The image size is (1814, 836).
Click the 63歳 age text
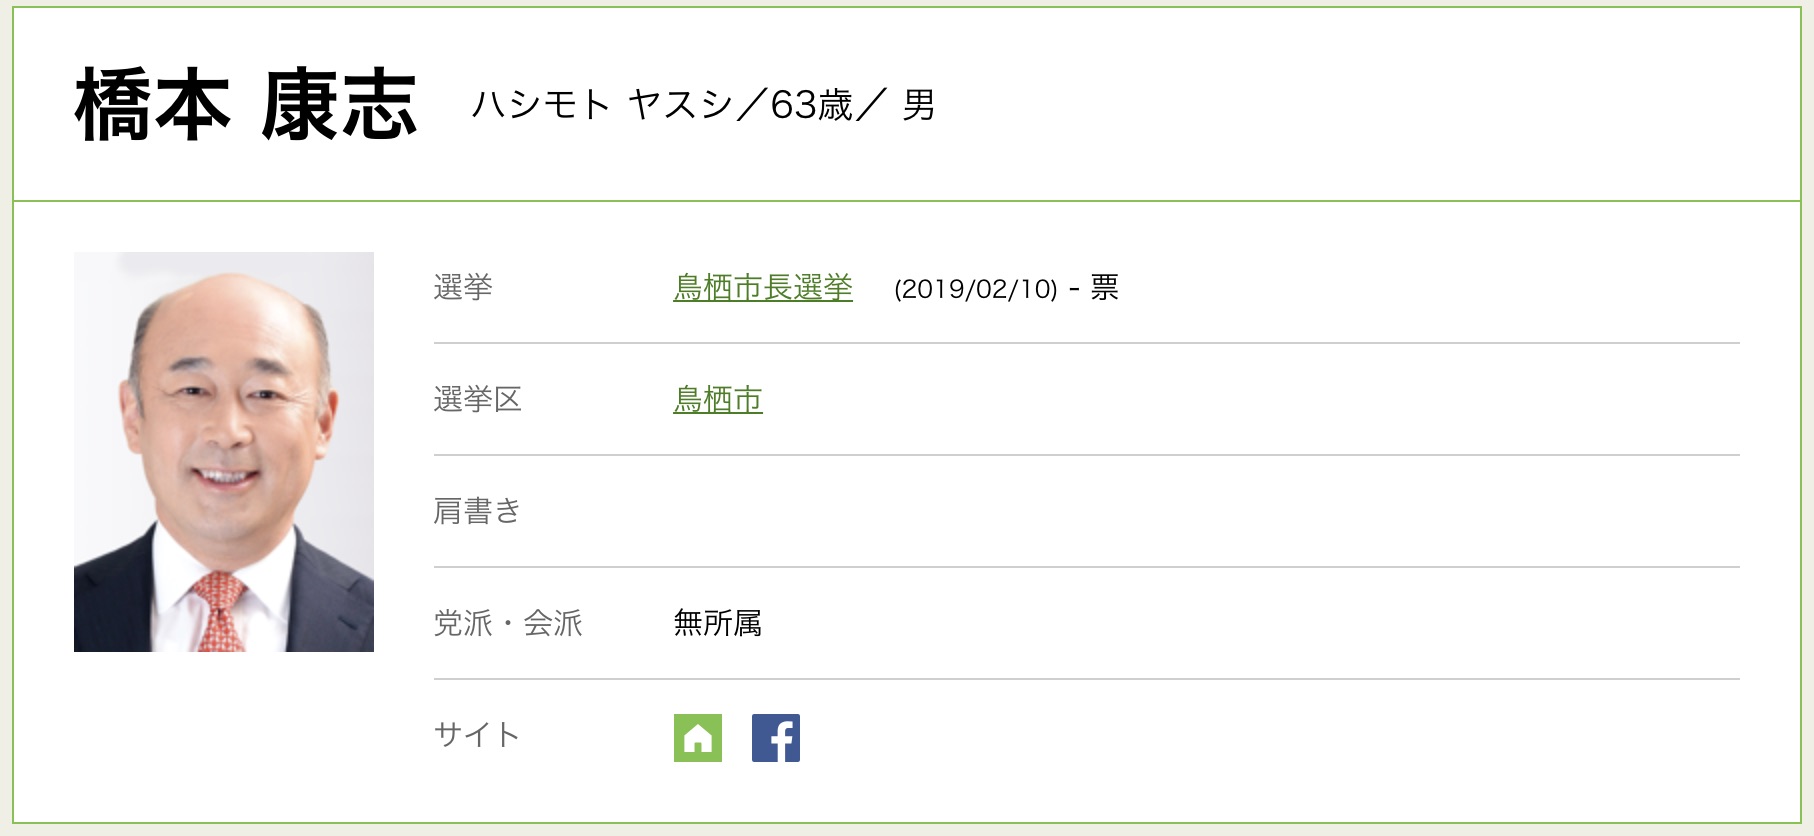tap(811, 105)
